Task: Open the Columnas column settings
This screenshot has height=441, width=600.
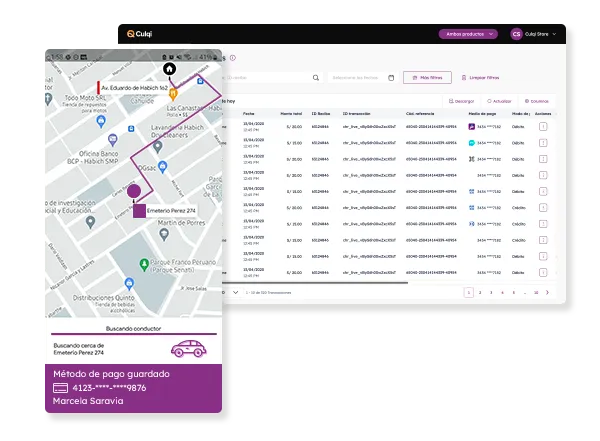Action: point(535,101)
